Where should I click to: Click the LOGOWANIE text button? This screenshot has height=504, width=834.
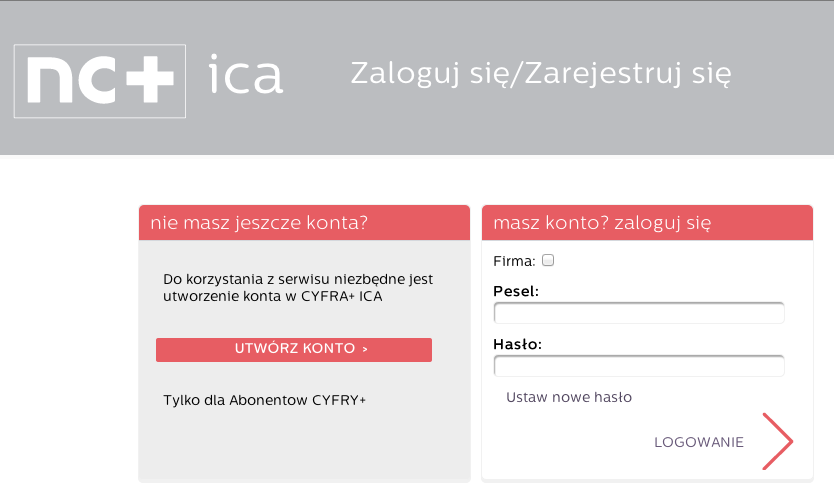pos(699,442)
